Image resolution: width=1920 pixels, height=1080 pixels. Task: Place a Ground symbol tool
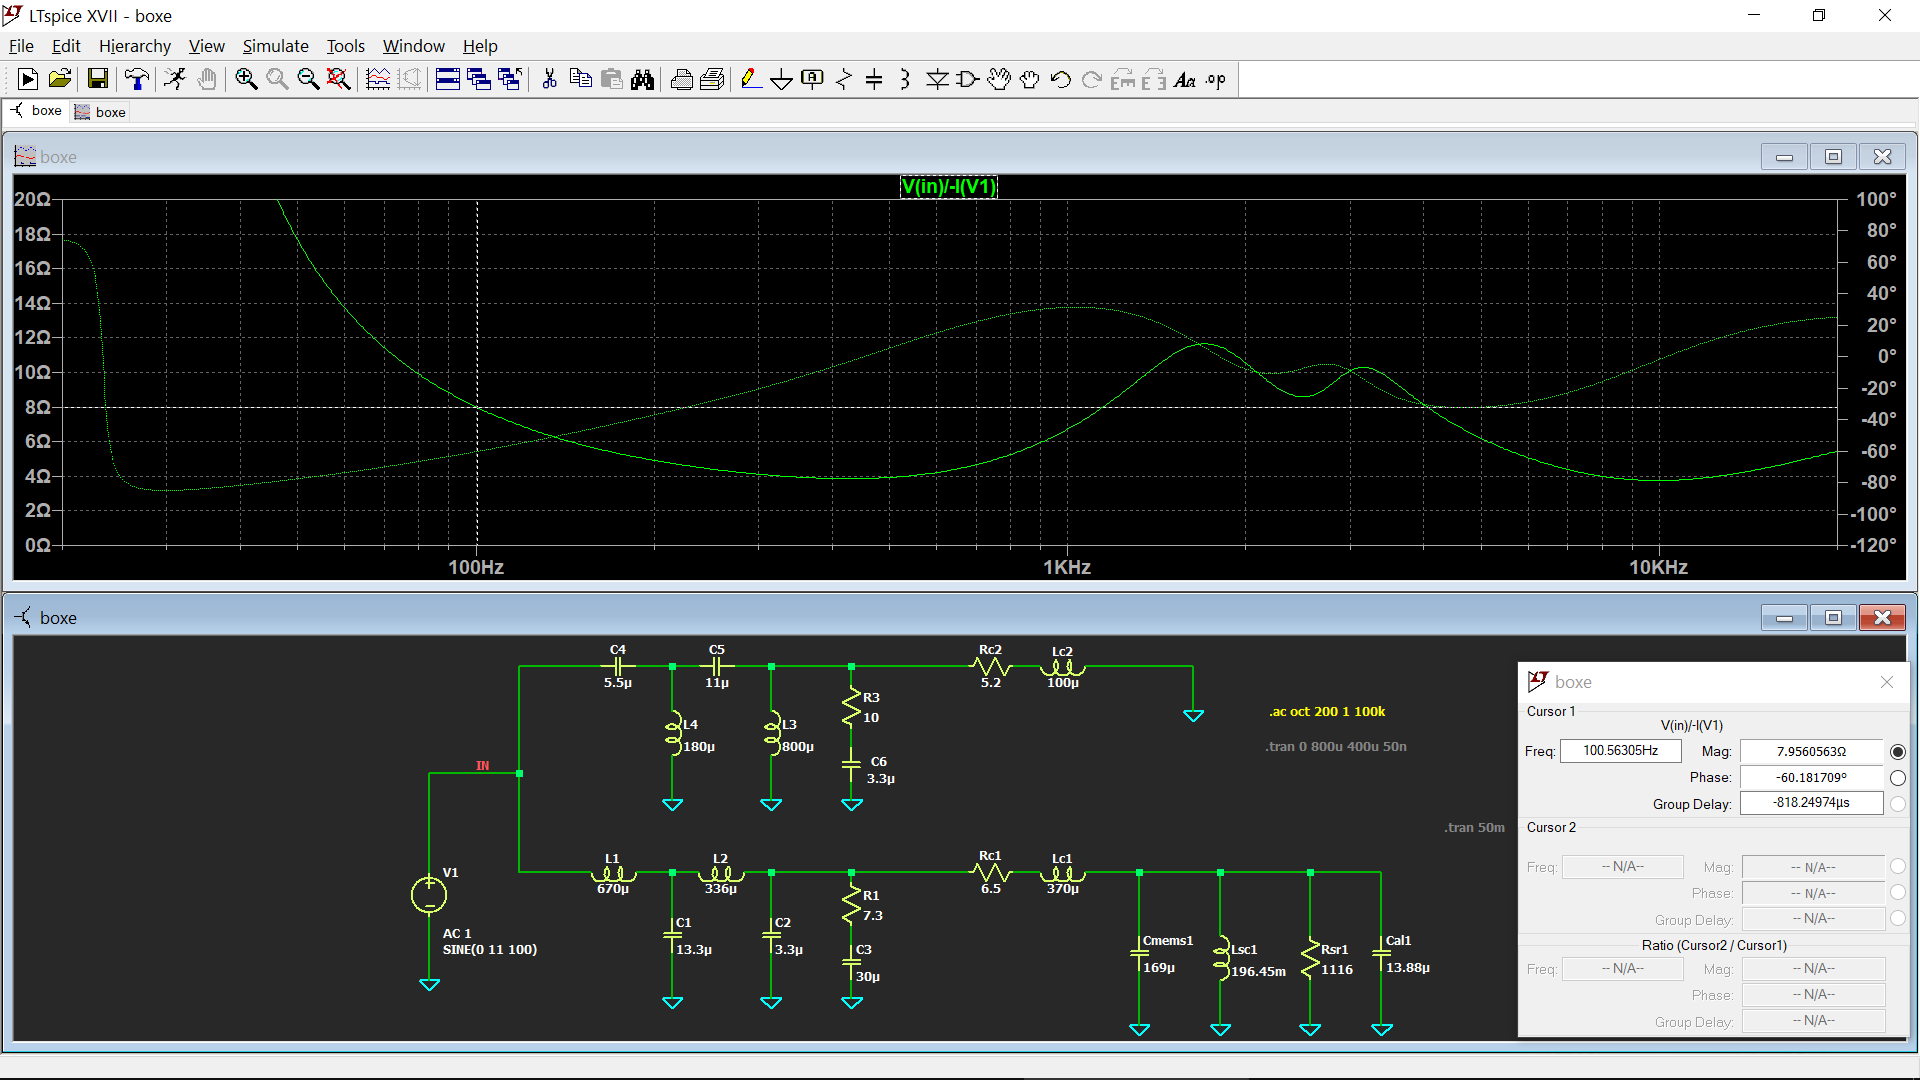coord(782,80)
